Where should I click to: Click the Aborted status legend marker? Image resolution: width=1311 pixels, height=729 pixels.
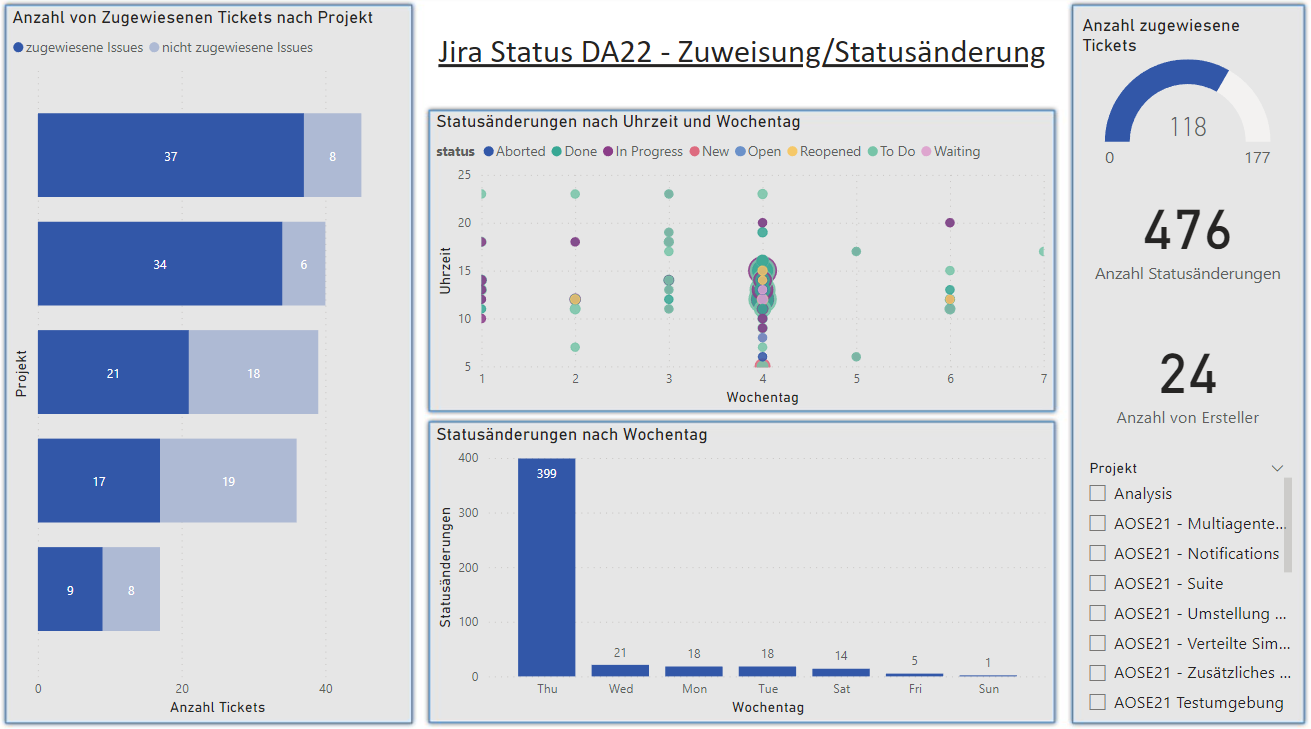click(x=489, y=152)
